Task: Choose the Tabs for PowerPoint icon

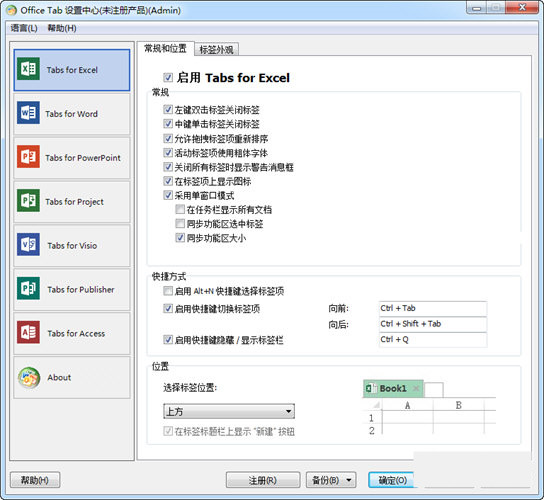Action: pyautogui.click(x=28, y=157)
